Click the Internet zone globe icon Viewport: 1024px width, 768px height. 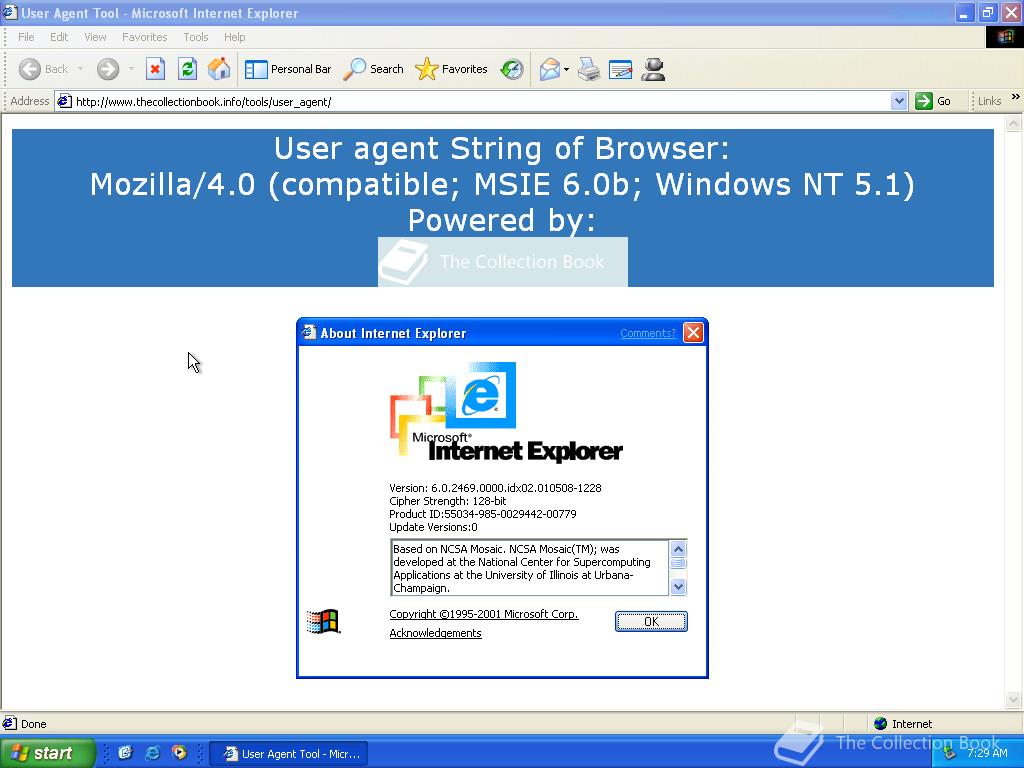click(x=880, y=724)
